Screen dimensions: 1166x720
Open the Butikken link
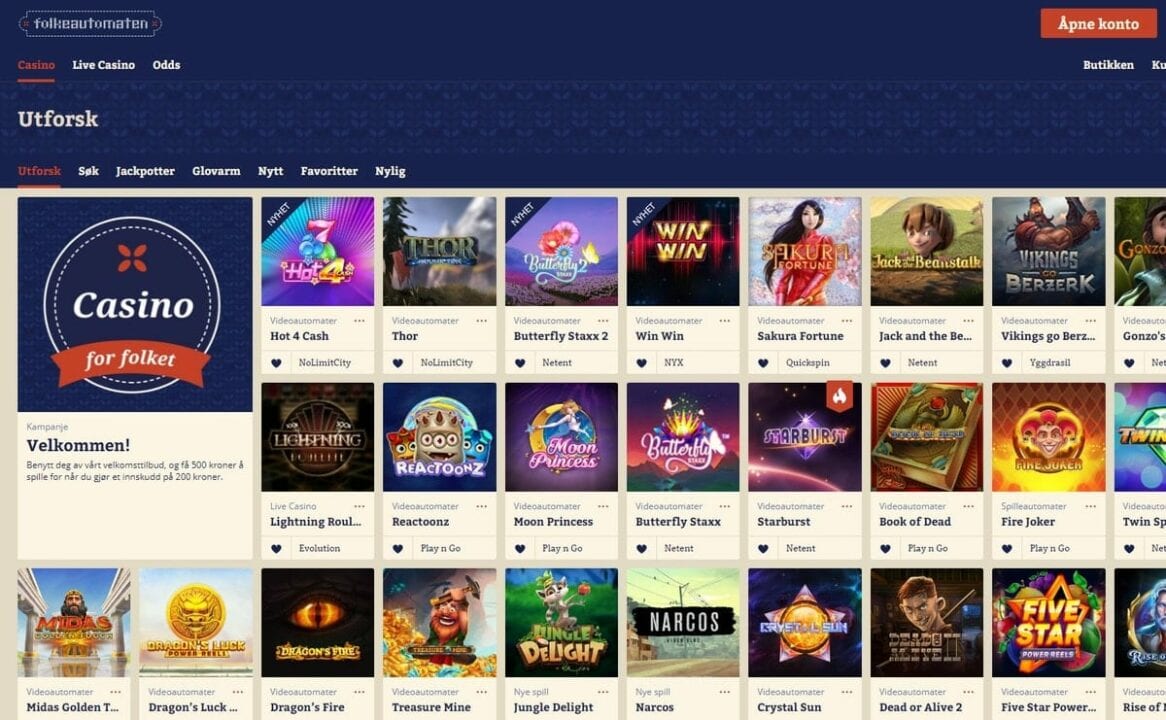[1108, 65]
